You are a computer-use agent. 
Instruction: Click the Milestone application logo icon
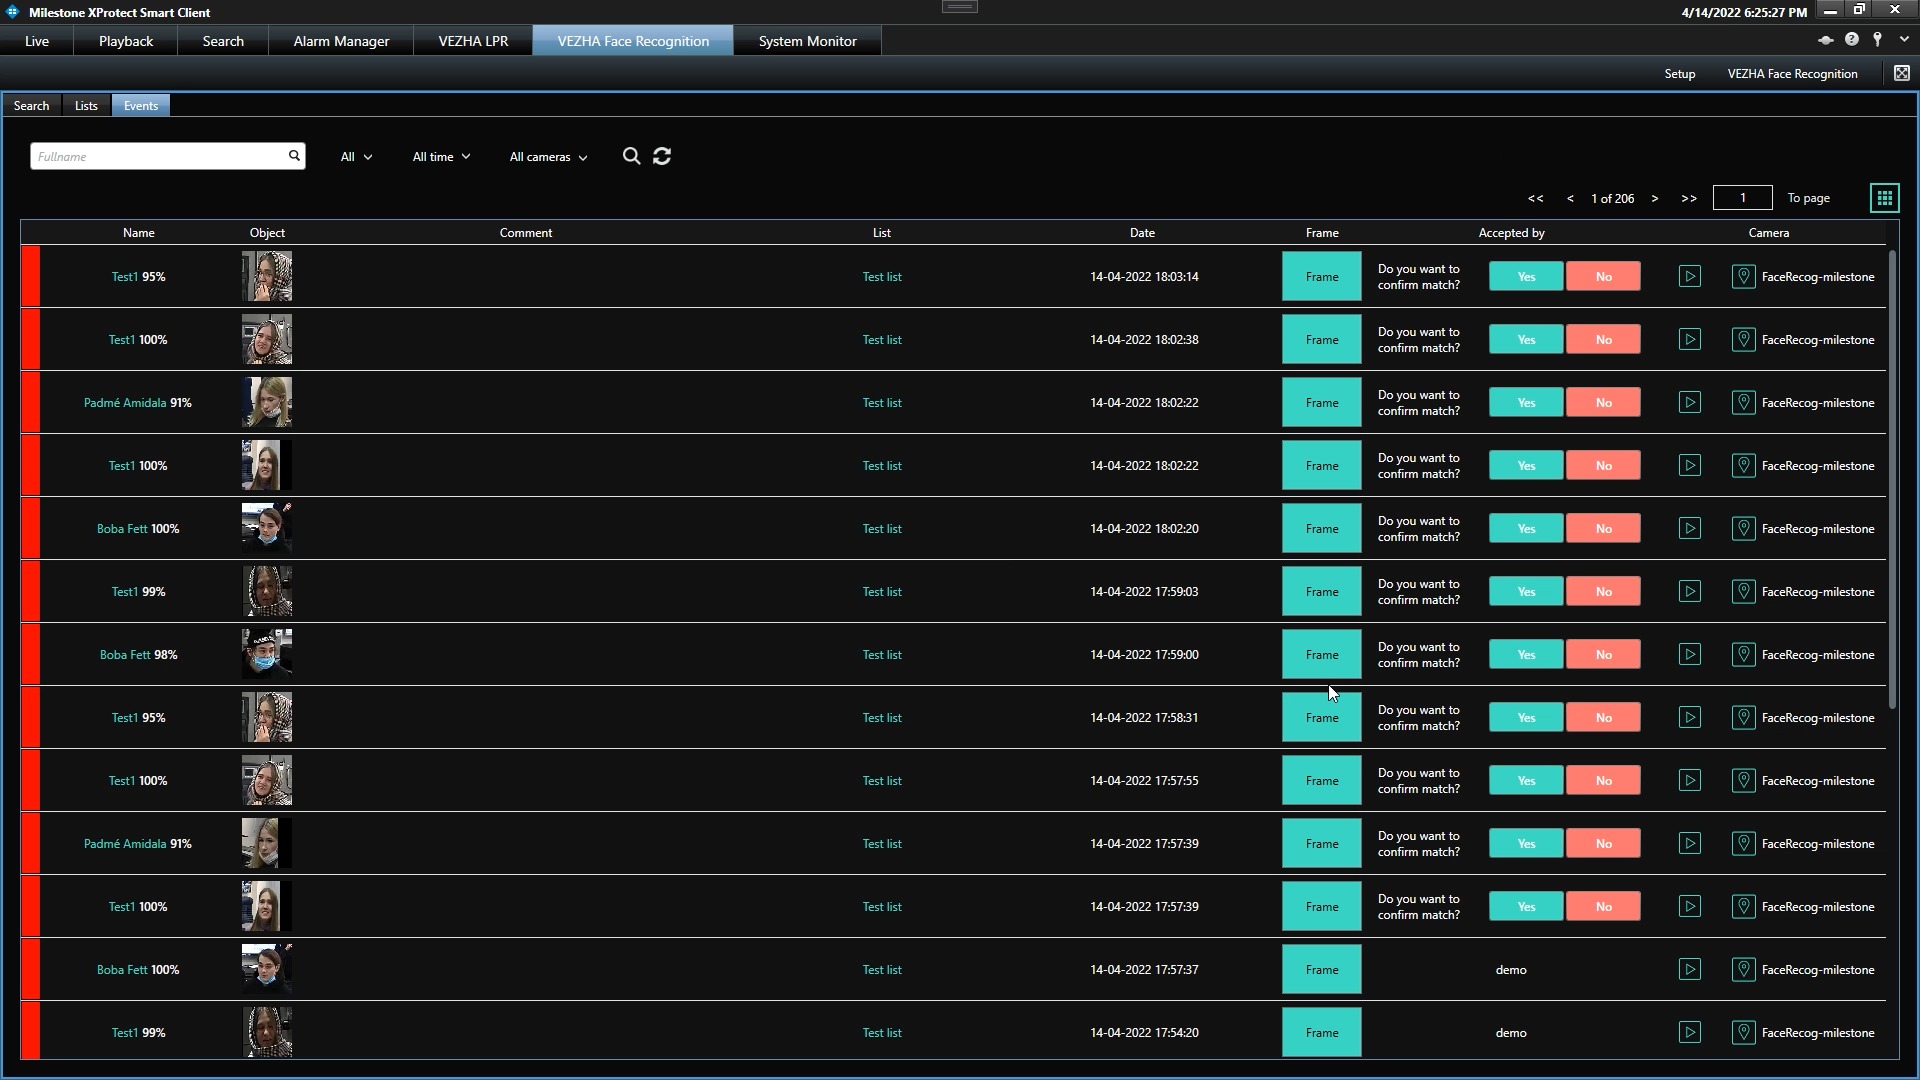click(x=13, y=12)
